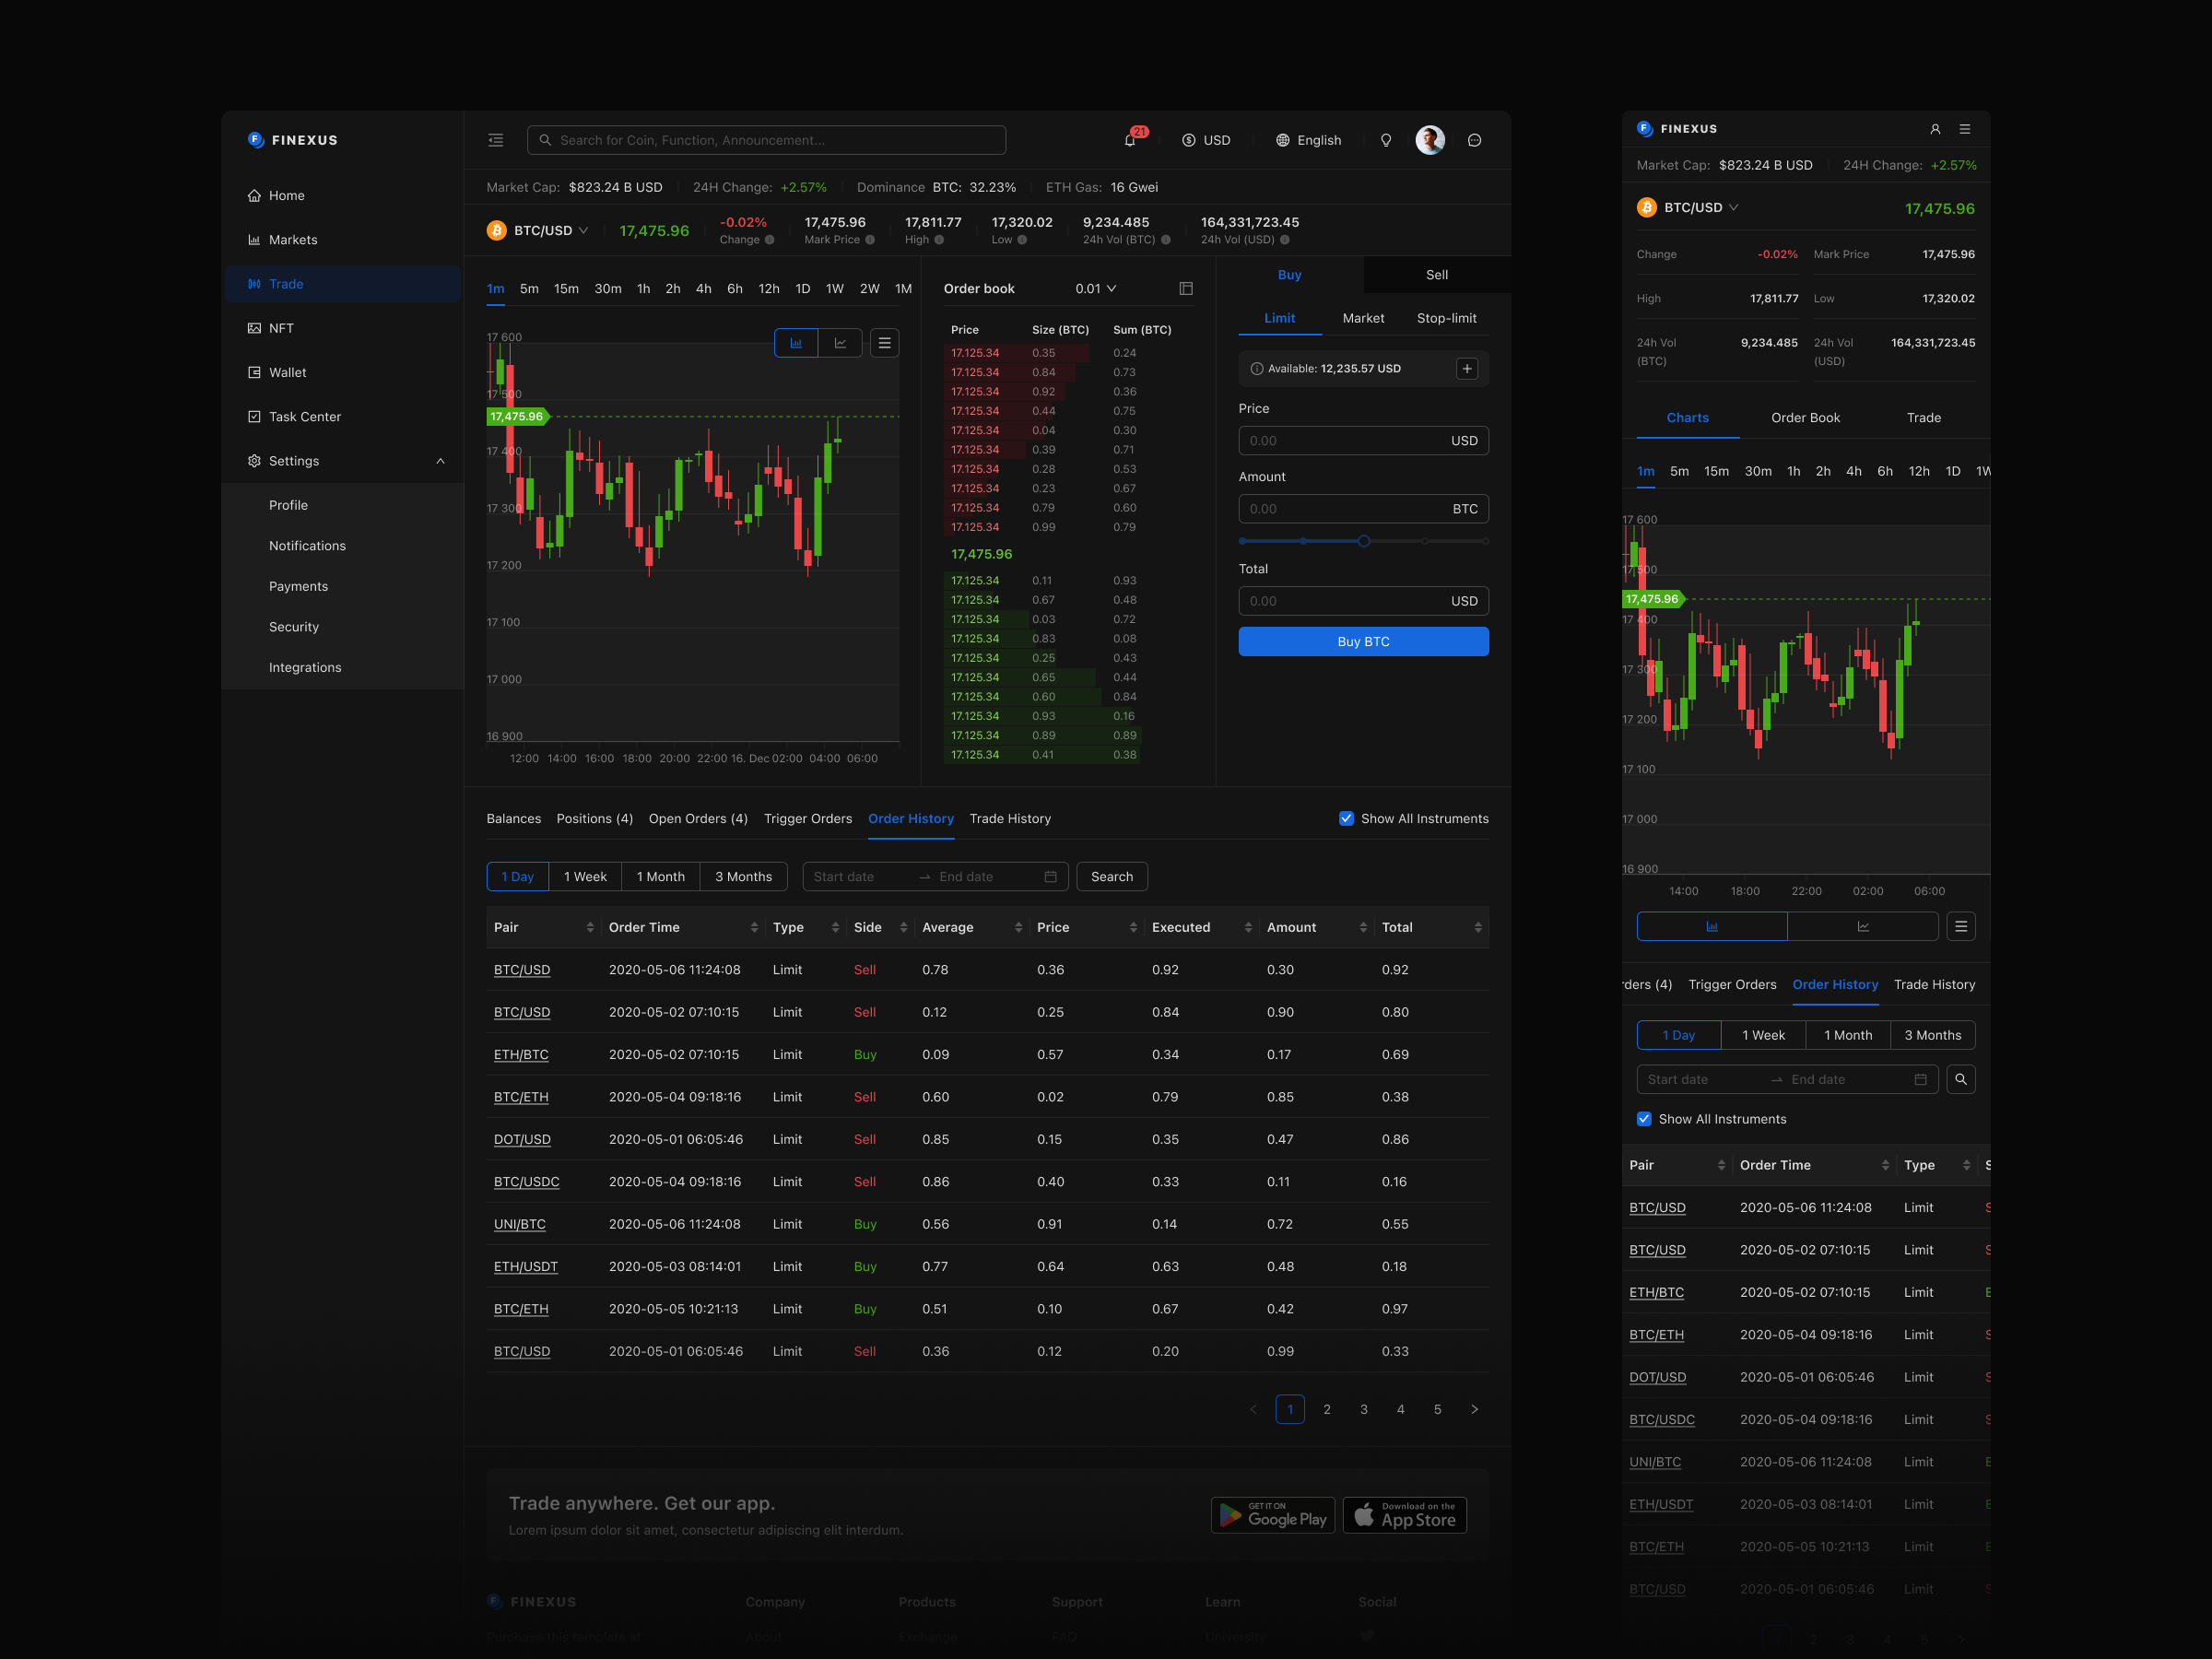Open the Trade History tab in desktop view
Viewport: 2212px width, 1659px height.
(x=1010, y=818)
